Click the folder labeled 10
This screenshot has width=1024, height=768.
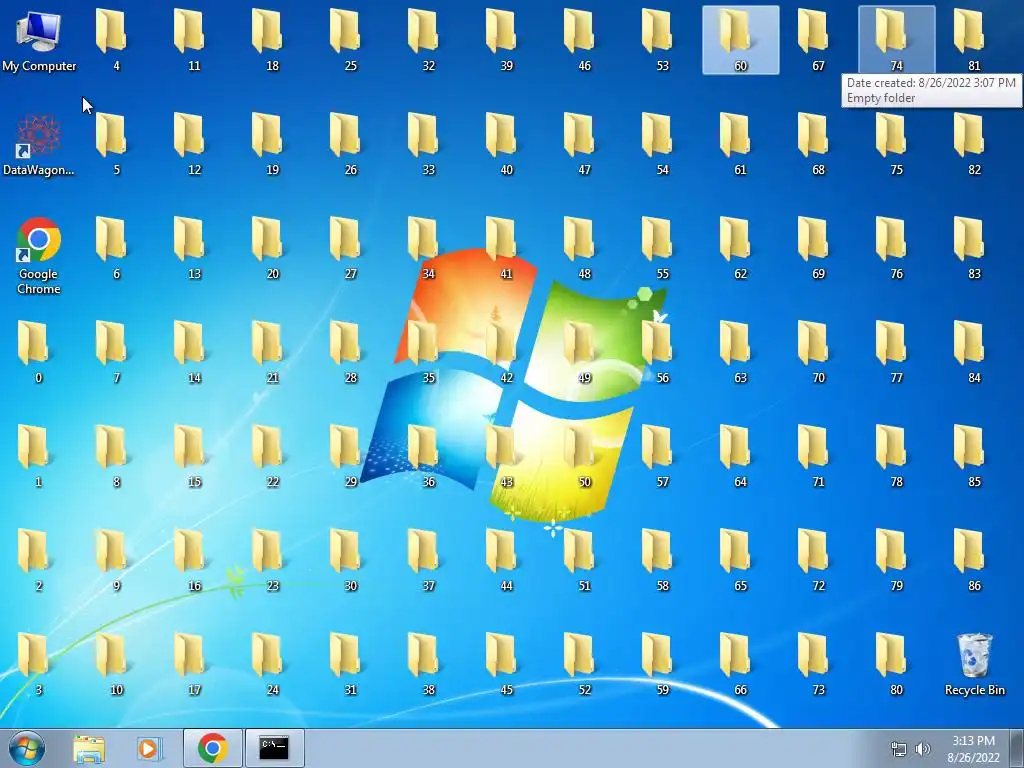pos(116,664)
